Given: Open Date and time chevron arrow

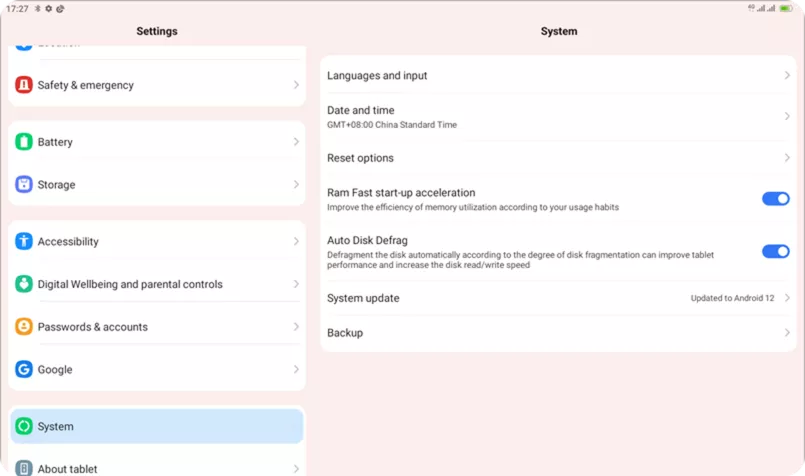Looking at the screenshot, I should click(x=787, y=117).
